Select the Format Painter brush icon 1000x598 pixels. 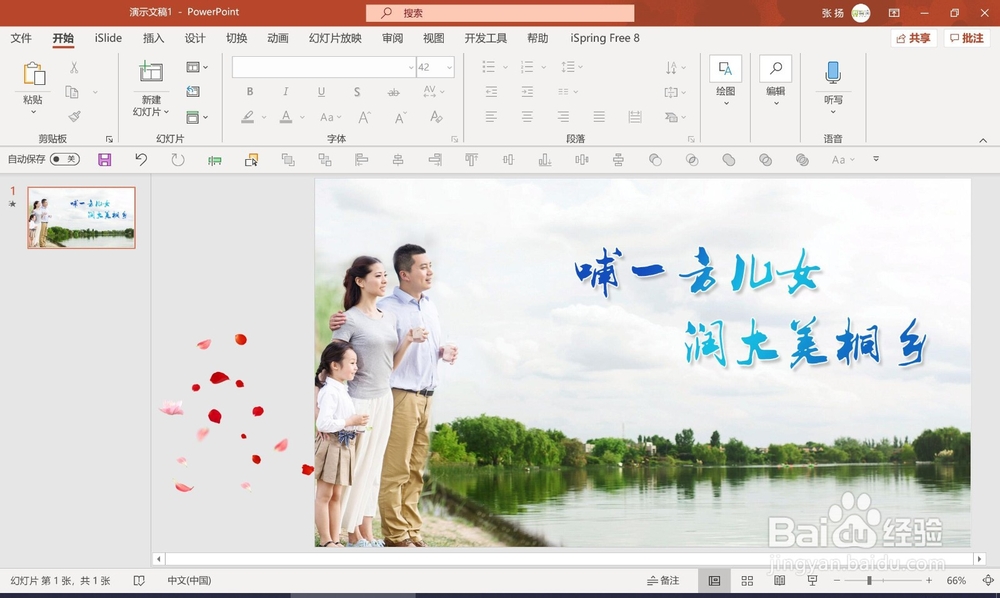pos(74,117)
